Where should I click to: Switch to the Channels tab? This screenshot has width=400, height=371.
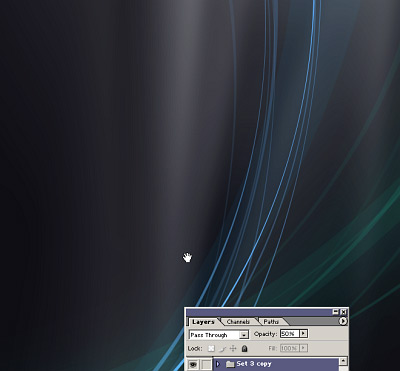click(x=238, y=322)
